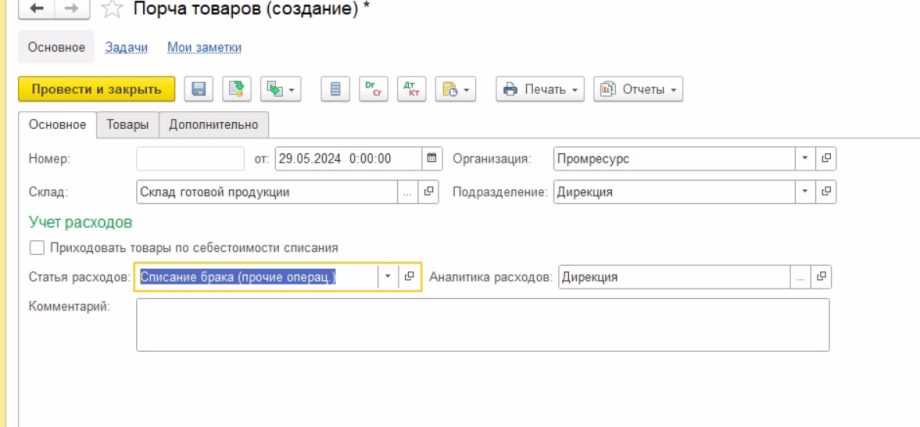Click the 'Провести и закрыть' button
Screen dimensions: 920x427
[x=96, y=89]
